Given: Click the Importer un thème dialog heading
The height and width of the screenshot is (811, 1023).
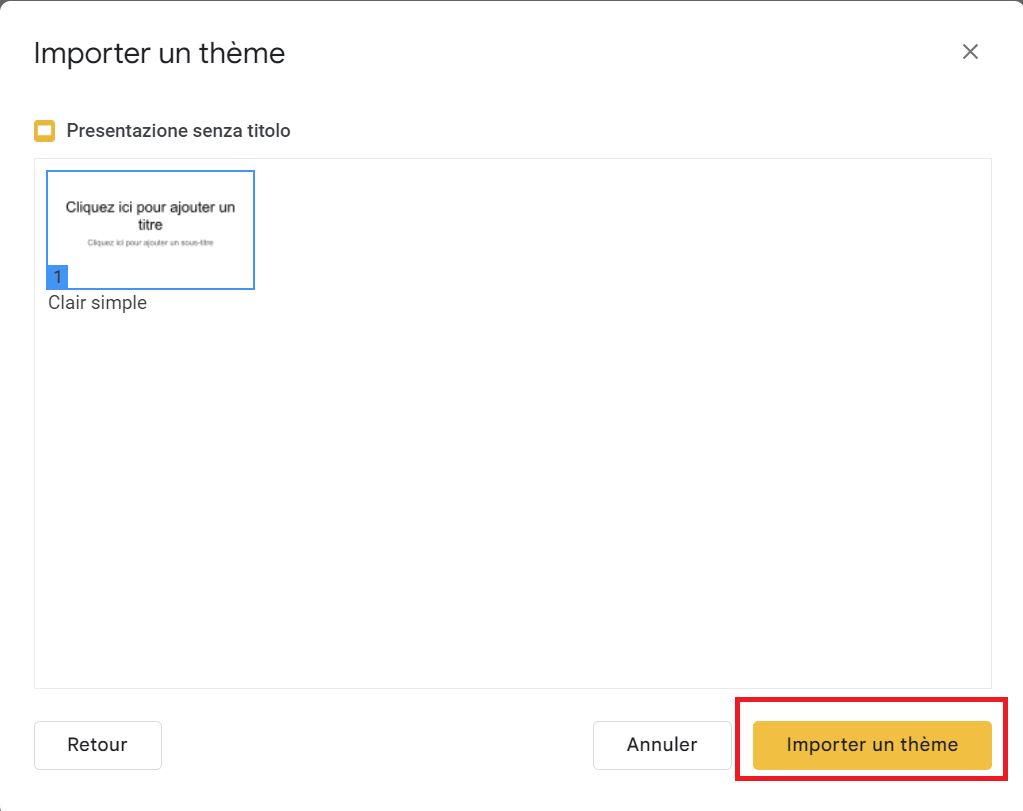Looking at the screenshot, I should coord(159,53).
